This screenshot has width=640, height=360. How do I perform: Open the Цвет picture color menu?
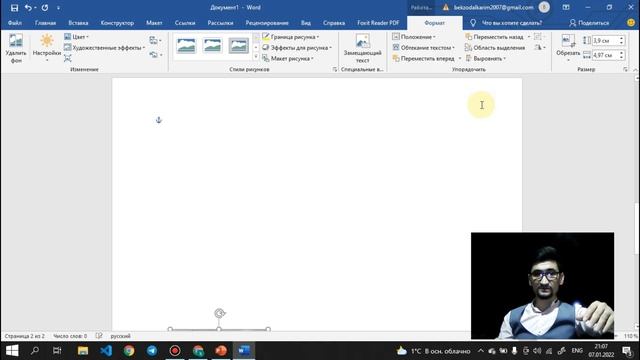coord(76,37)
